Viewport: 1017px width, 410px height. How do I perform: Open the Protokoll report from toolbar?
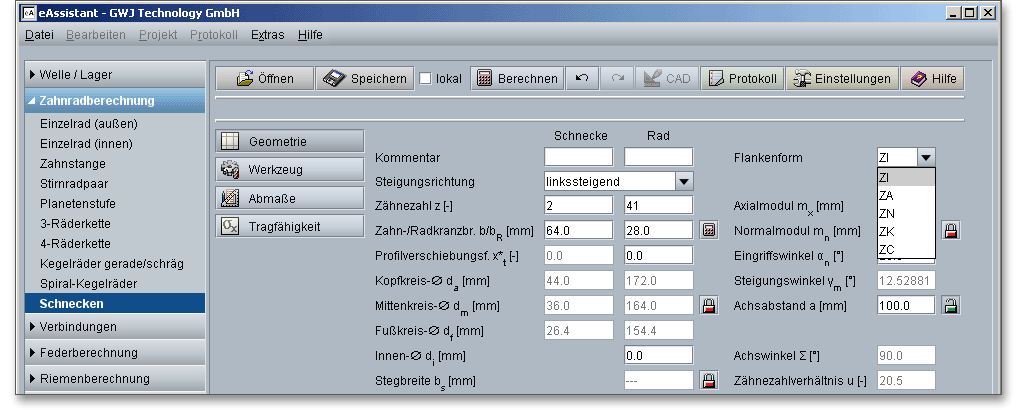(x=742, y=79)
